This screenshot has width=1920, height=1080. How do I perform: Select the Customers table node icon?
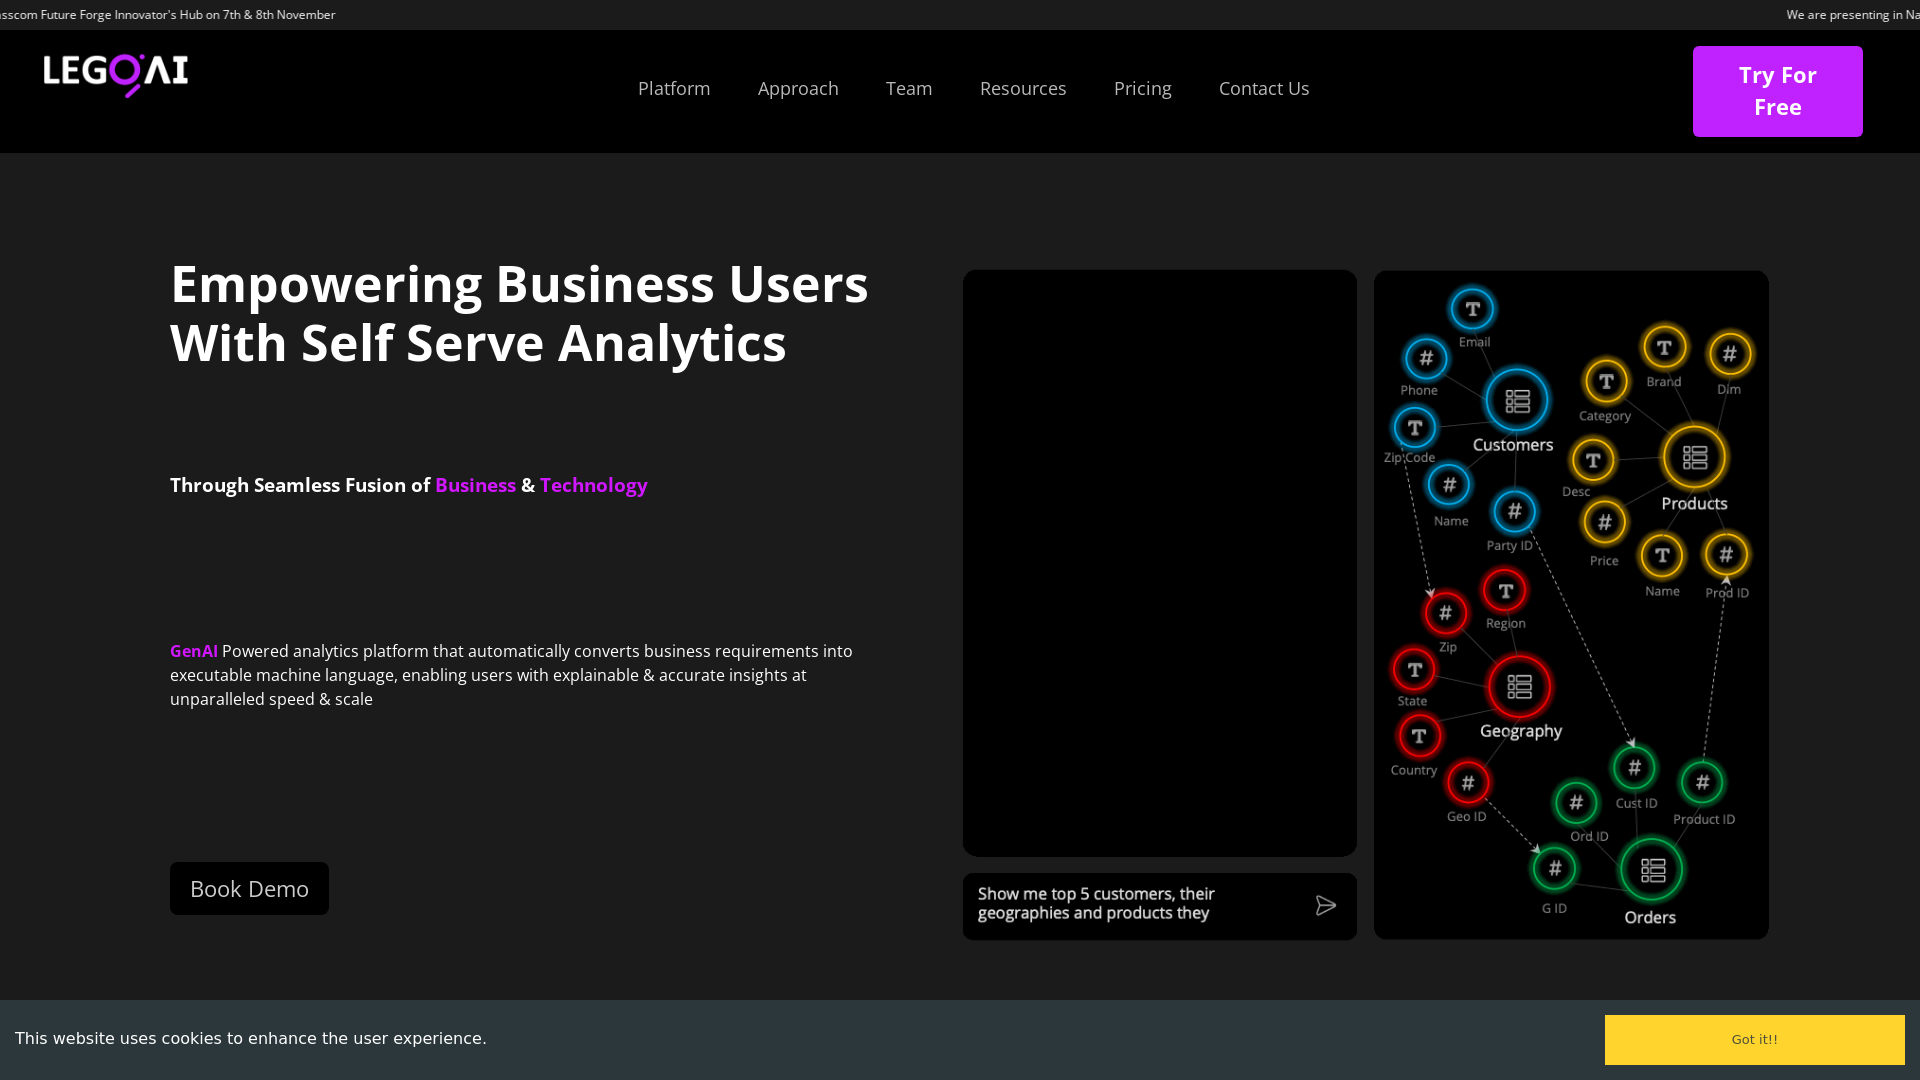click(1517, 401)
